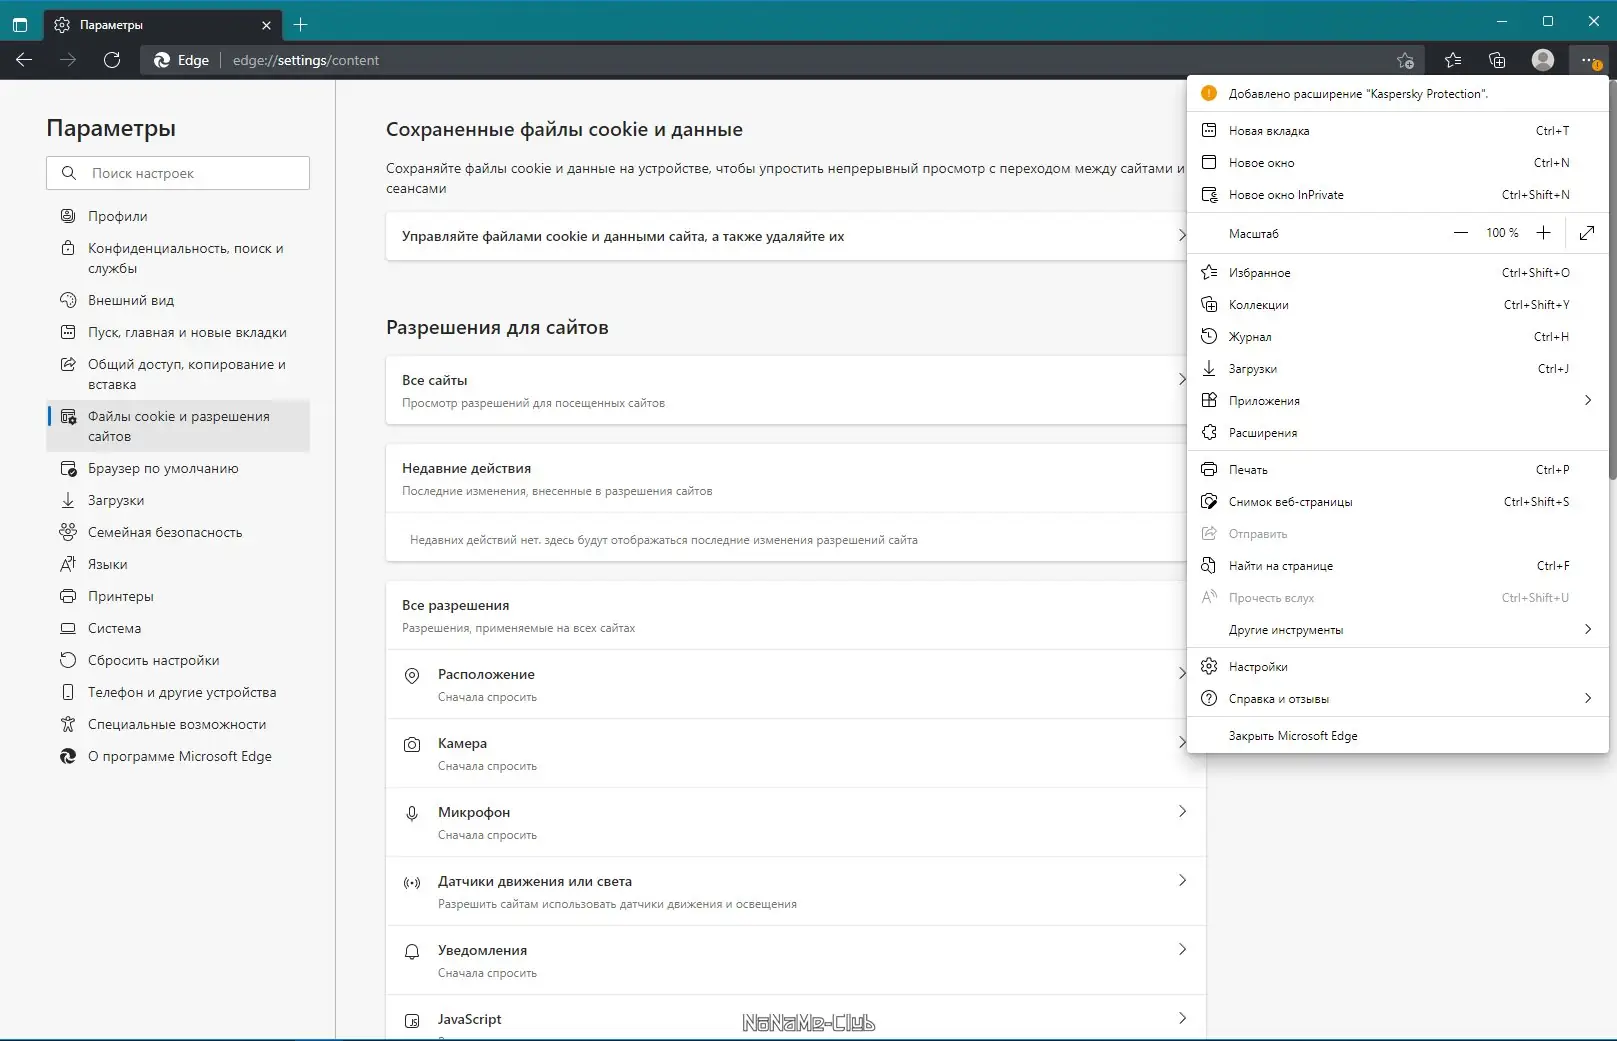1617x1041 pixels.
Task: Open the Датчики движения или света chevron
Action: tap(1182, 880)
